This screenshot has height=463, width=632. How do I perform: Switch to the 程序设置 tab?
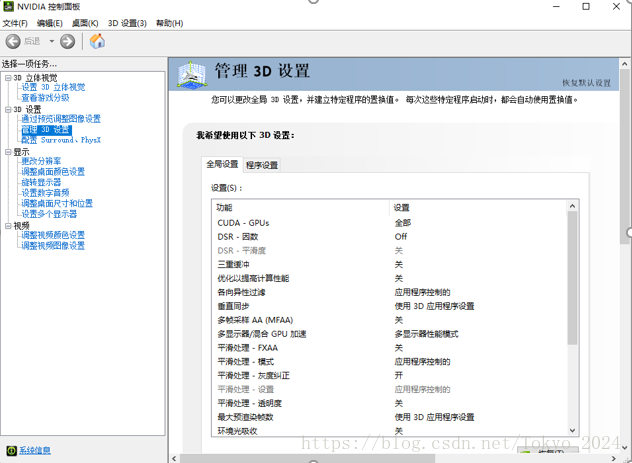click(262, 165)
